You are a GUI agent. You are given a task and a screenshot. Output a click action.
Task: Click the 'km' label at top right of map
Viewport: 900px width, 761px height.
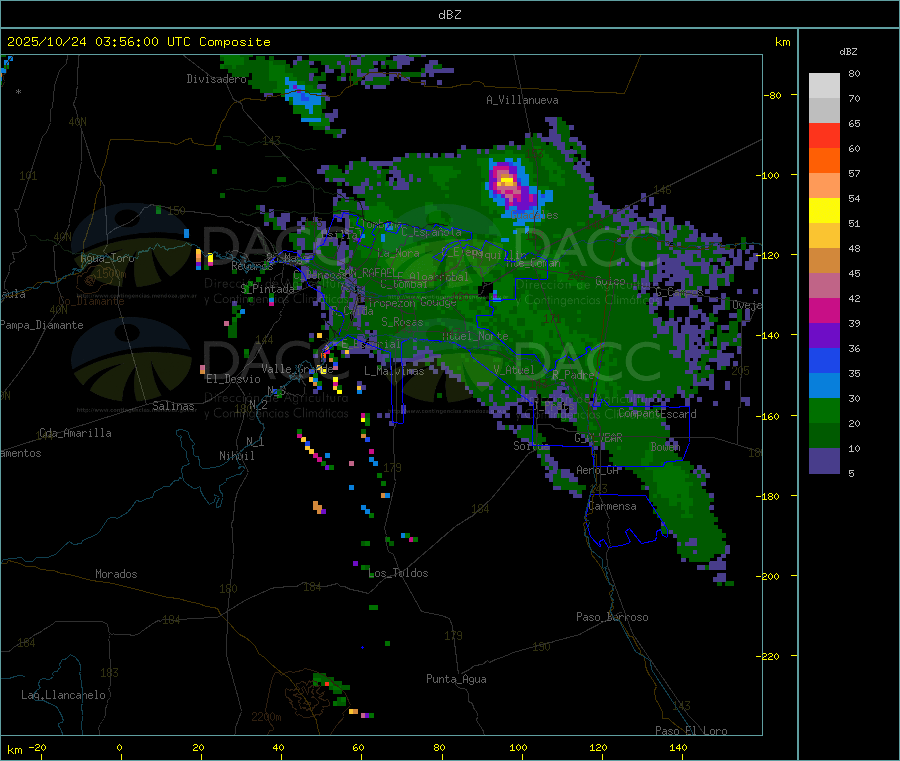pos(782,42)
